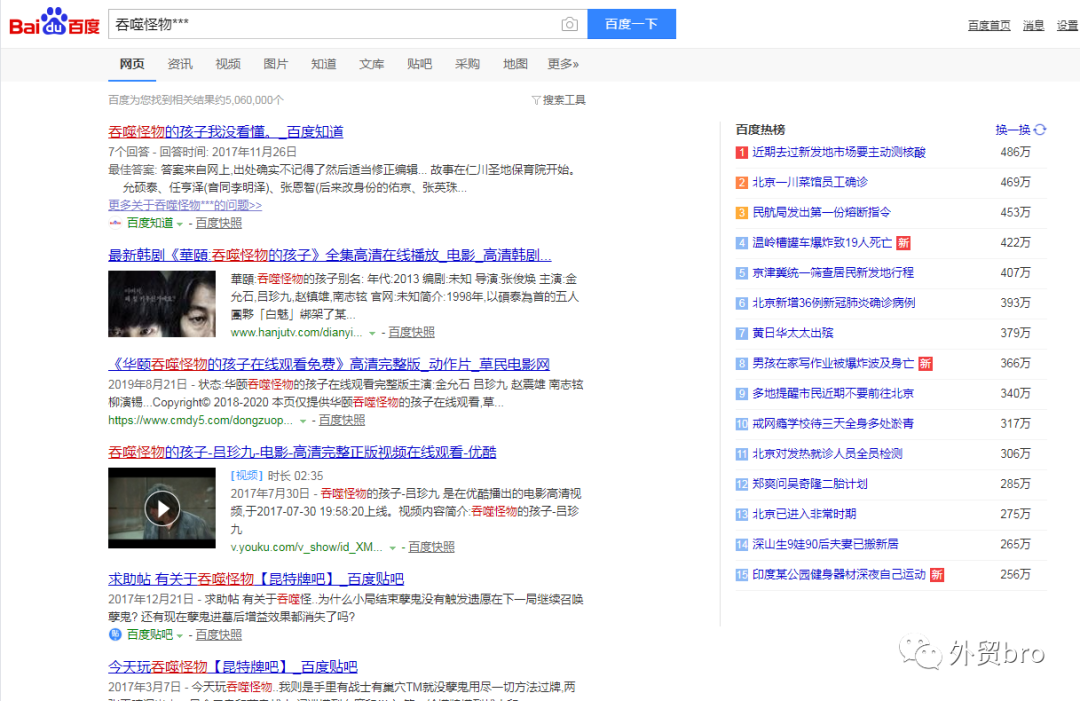Play the 吞噬怪物的孩子 video thumbnail
1080x701 pixels.
162,508
